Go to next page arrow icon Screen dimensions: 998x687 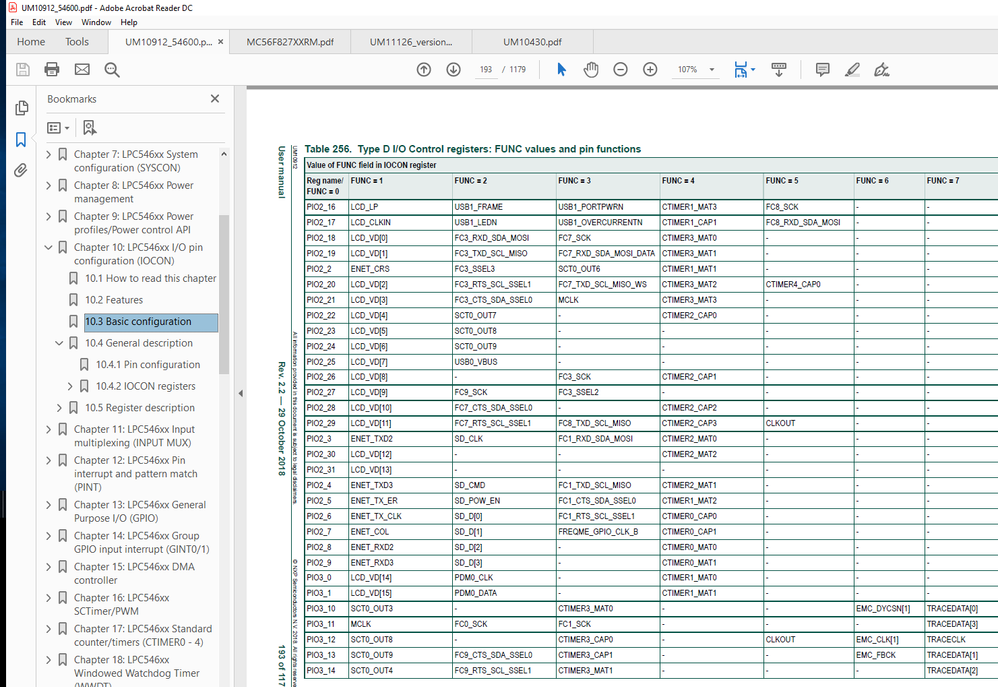(453, 69)
